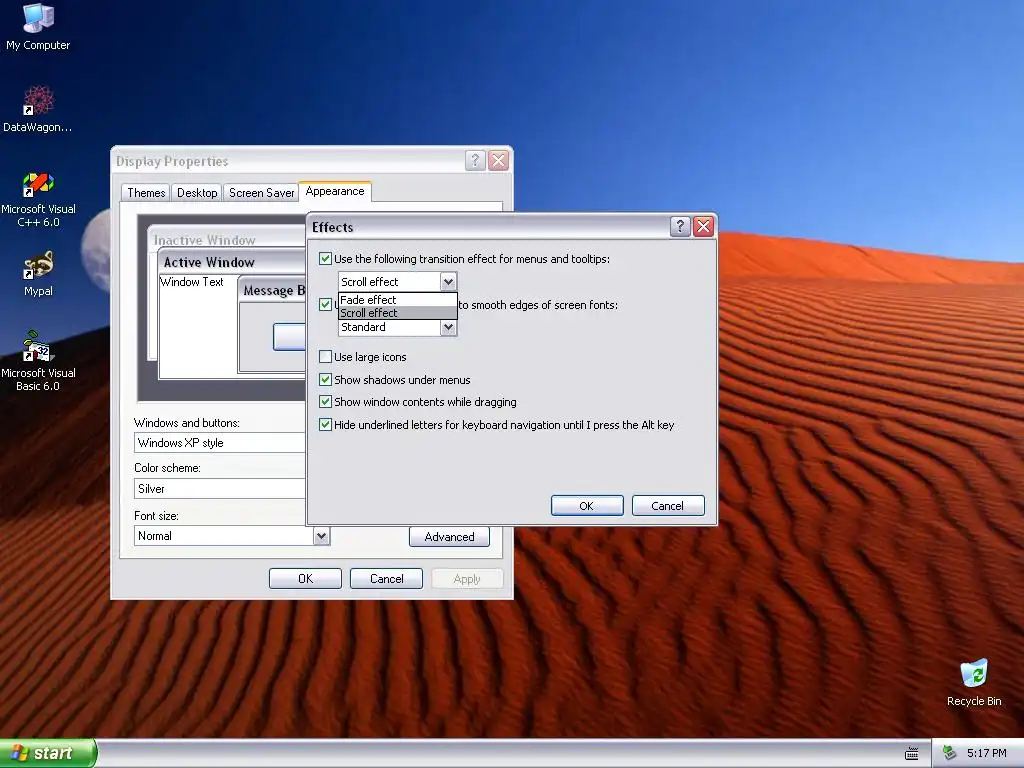Screen dimensions: 1024x768
Task: Toggle Show shadows under menus checkbox
Action: [x=325, y=379]
